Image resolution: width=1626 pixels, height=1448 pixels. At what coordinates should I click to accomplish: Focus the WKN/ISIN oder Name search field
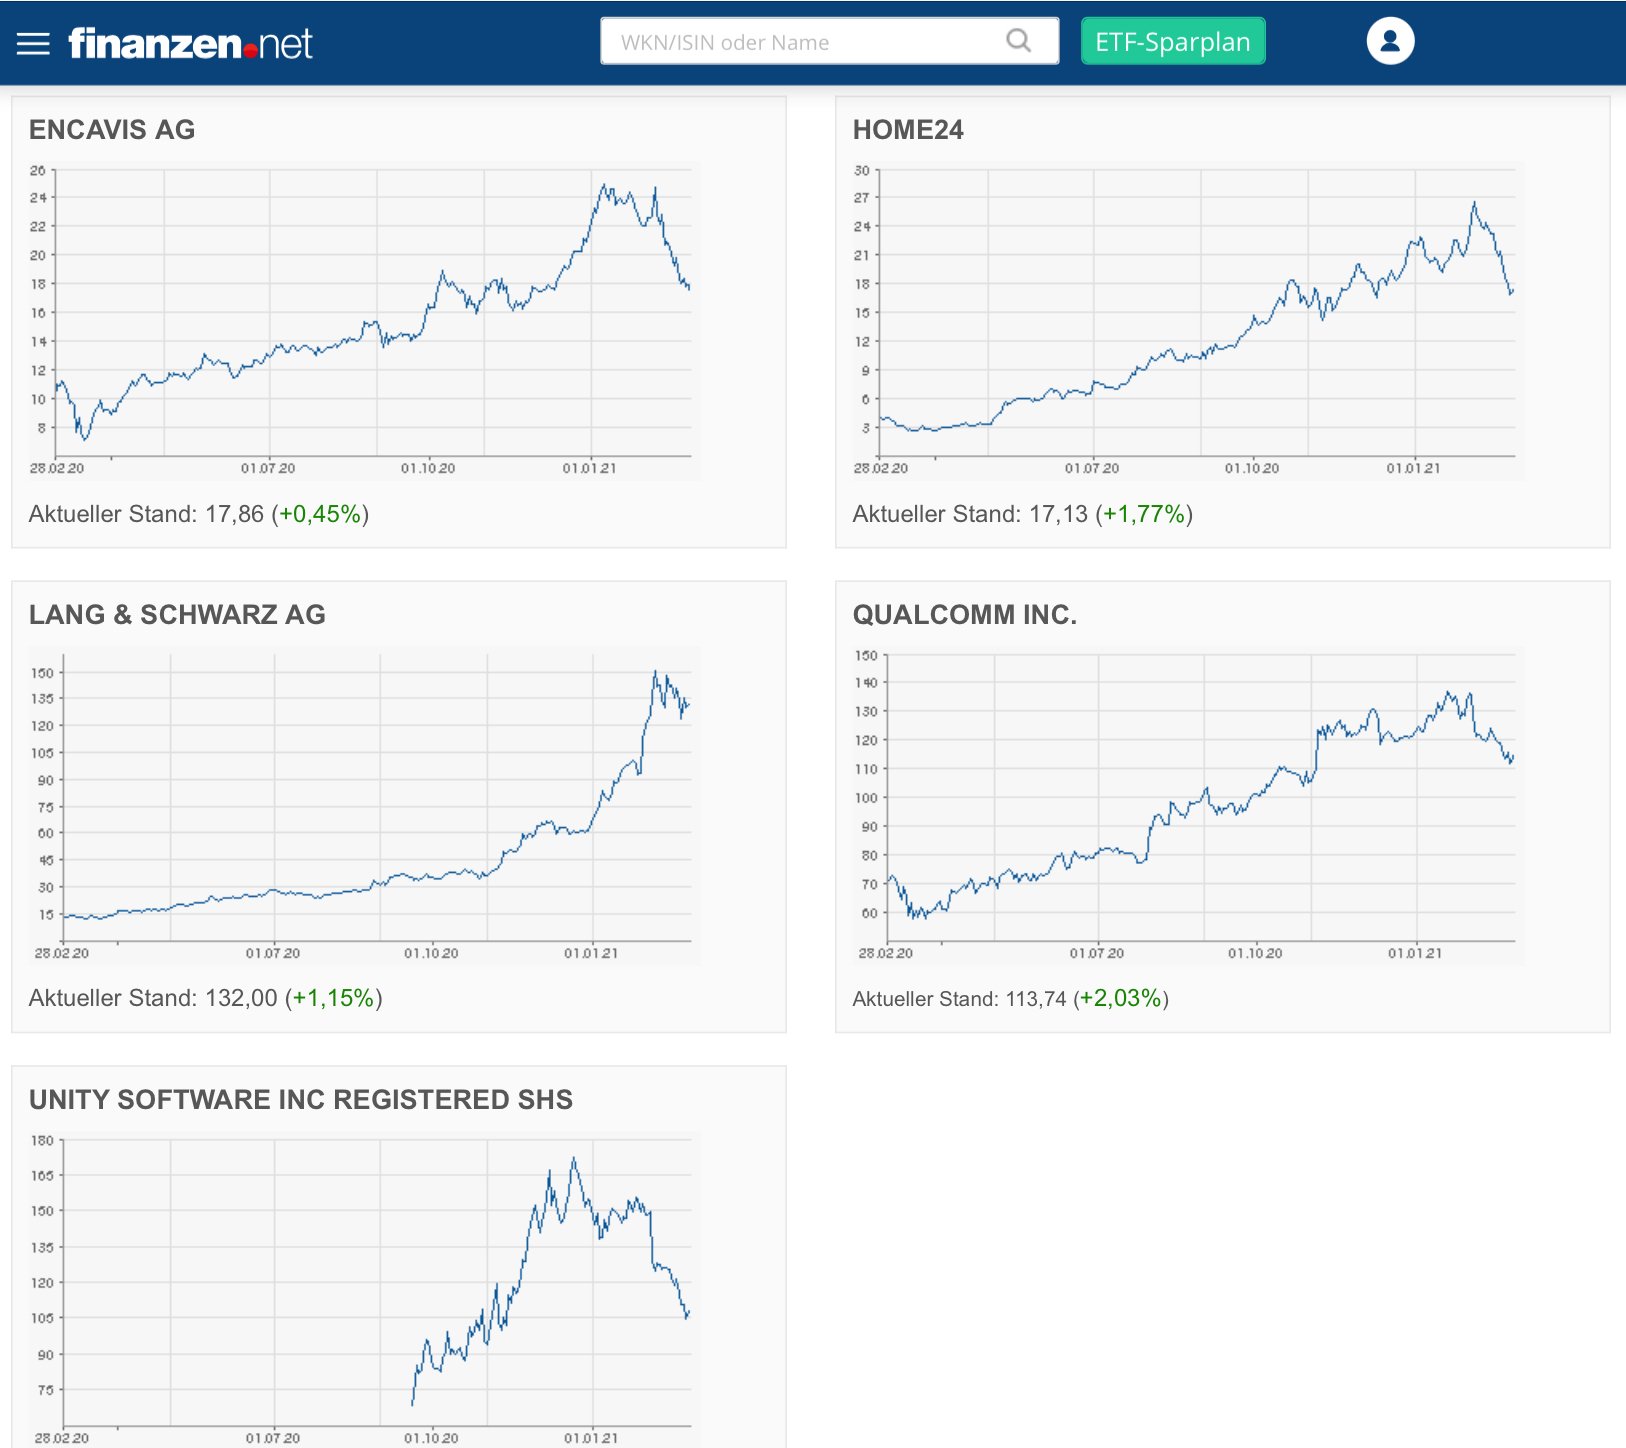tap(829, 41)
